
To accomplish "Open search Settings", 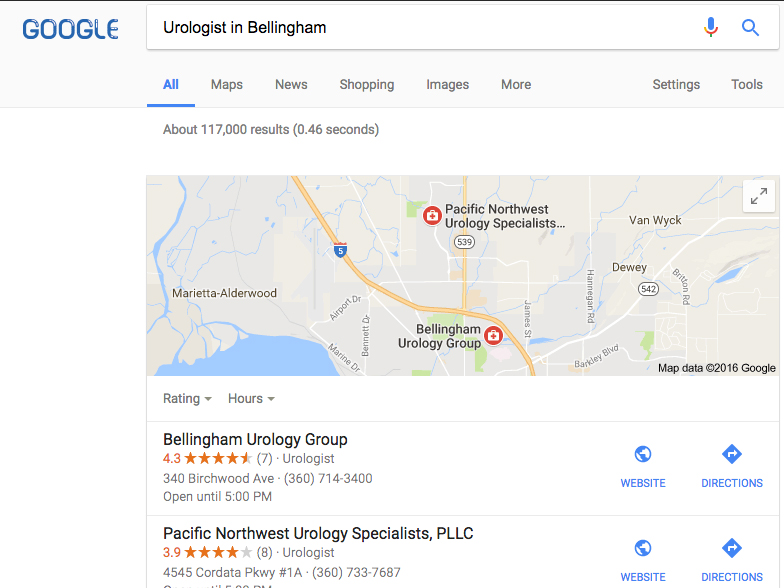I will point(676,84).
